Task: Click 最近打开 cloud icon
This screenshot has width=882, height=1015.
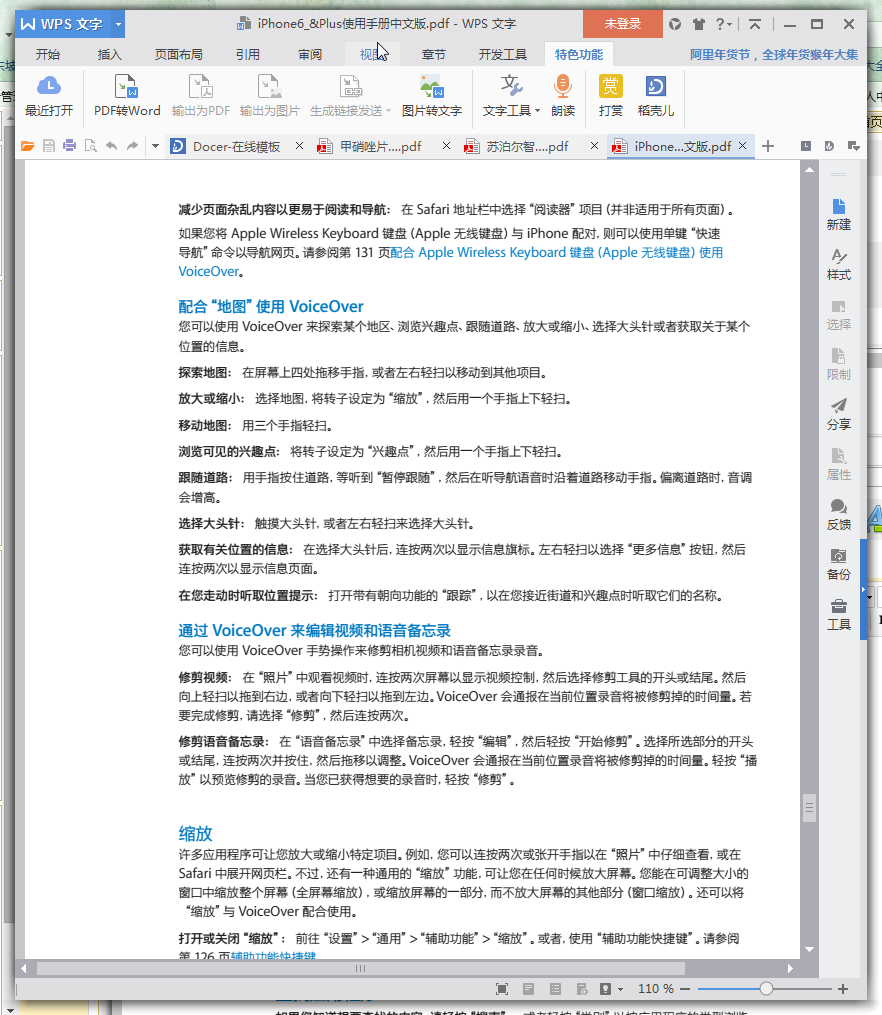Action: (x=49, y=87)
